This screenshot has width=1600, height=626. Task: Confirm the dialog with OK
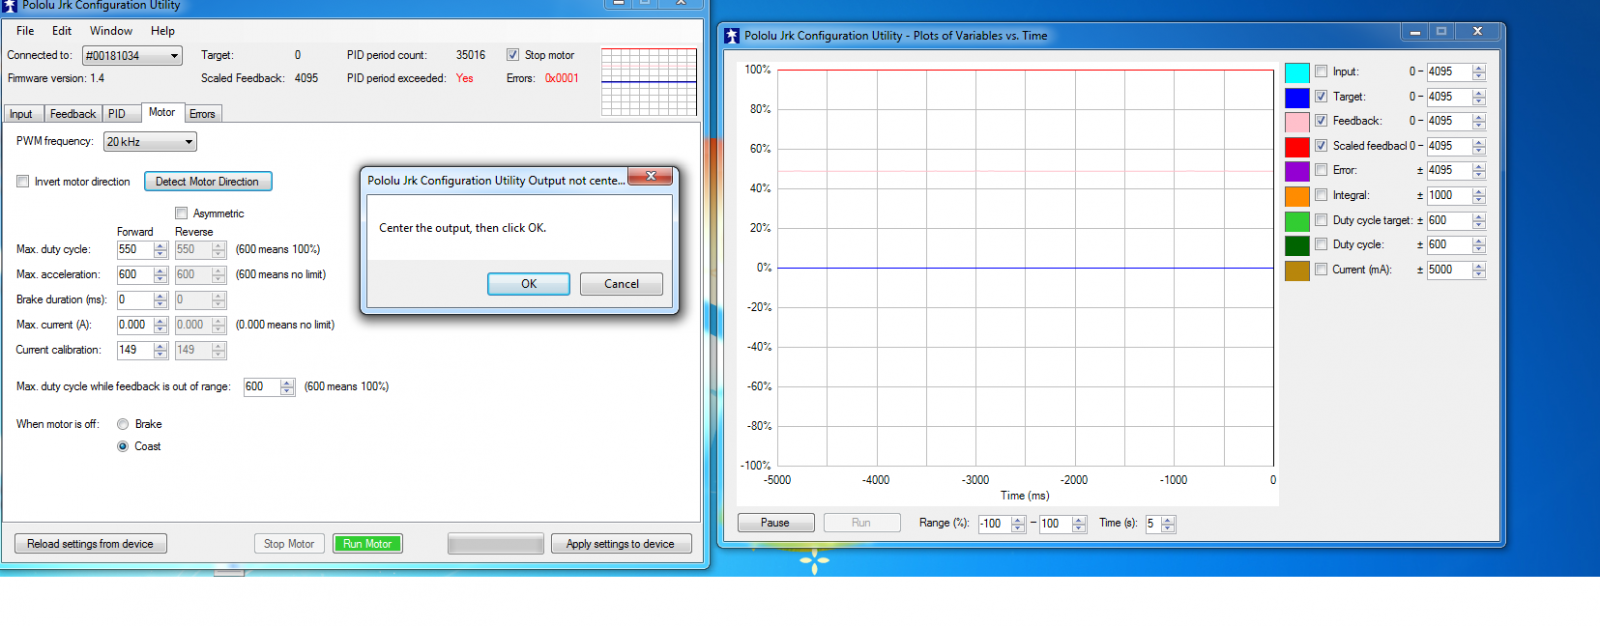coord(529,284)
